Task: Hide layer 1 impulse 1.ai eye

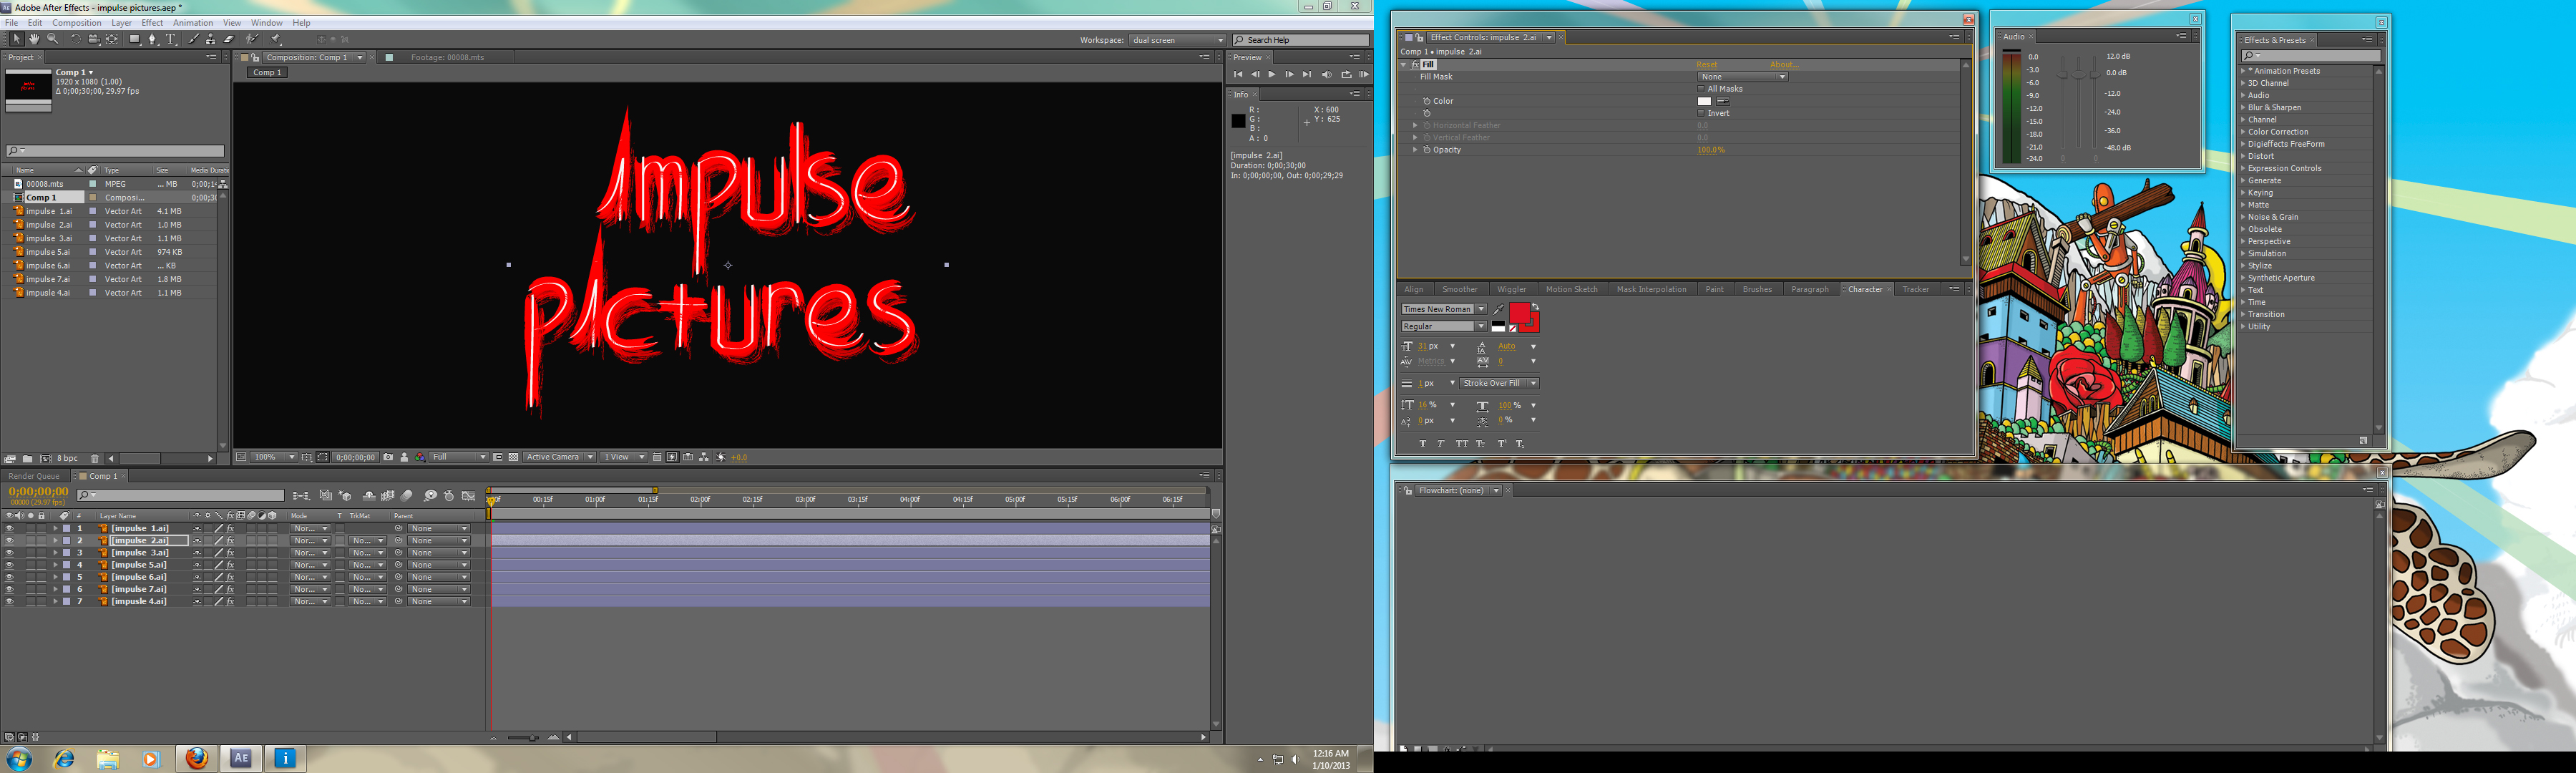Action: [x=9, y=529]
